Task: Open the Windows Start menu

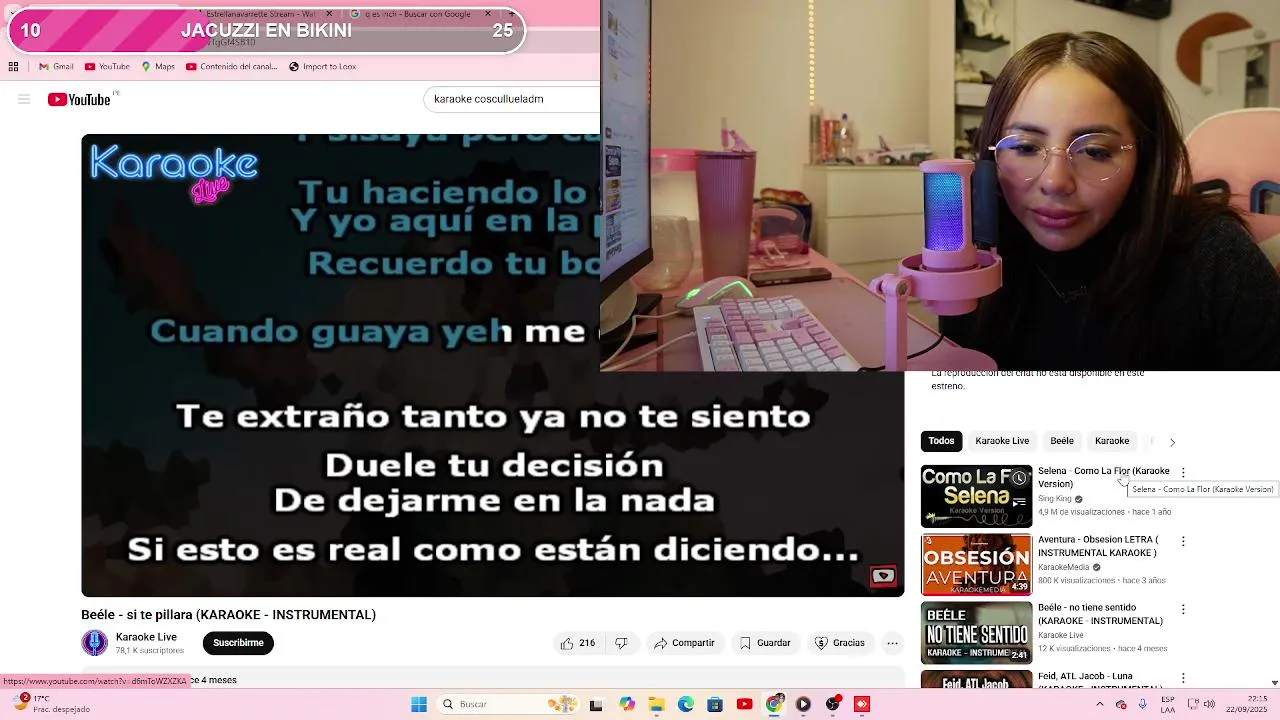Action: click(x=419, y=704)
